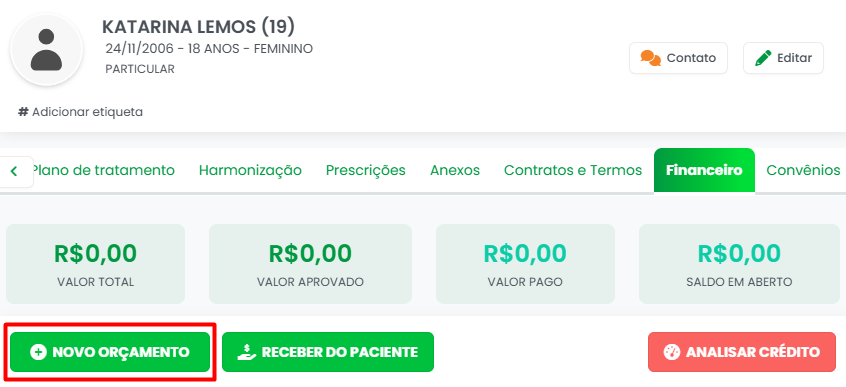Switch to the Plano de tratamento tab
846x387 pixels.
click(x=104, y=171)
